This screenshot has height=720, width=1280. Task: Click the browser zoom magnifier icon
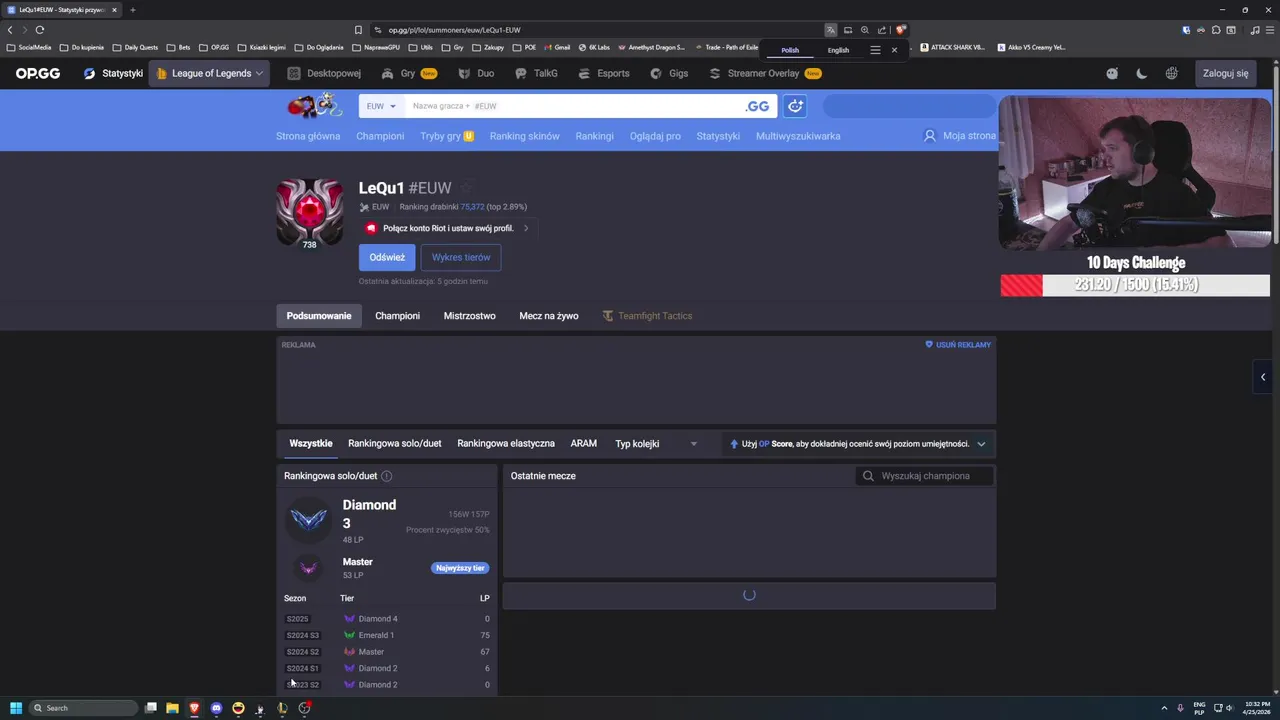pyautogui.click(x=865, y=30)
